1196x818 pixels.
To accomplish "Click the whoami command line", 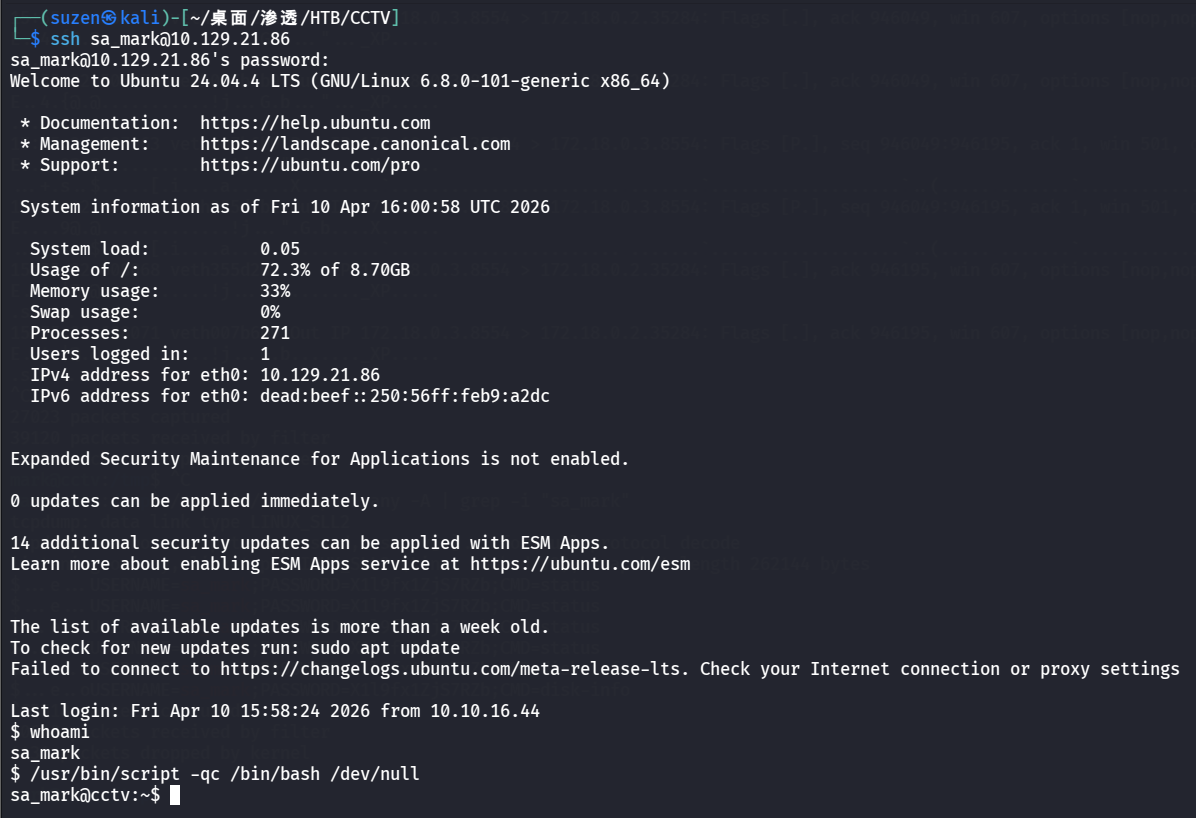I will pyautogui.click(x=59, y=732).
